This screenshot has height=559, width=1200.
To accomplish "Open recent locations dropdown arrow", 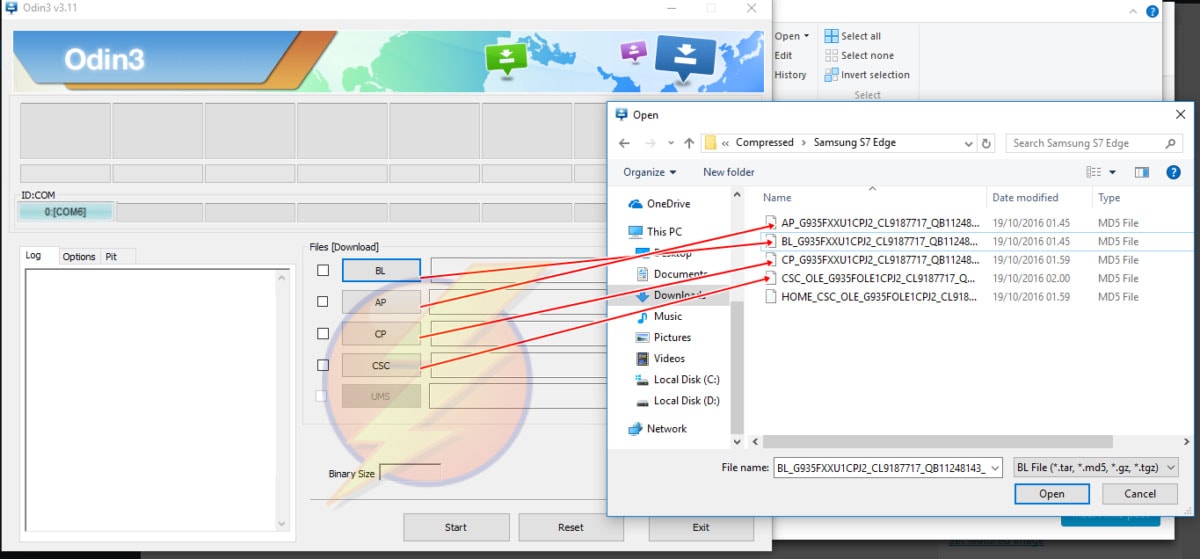I will pyautogui.click(x=670, y=143).
